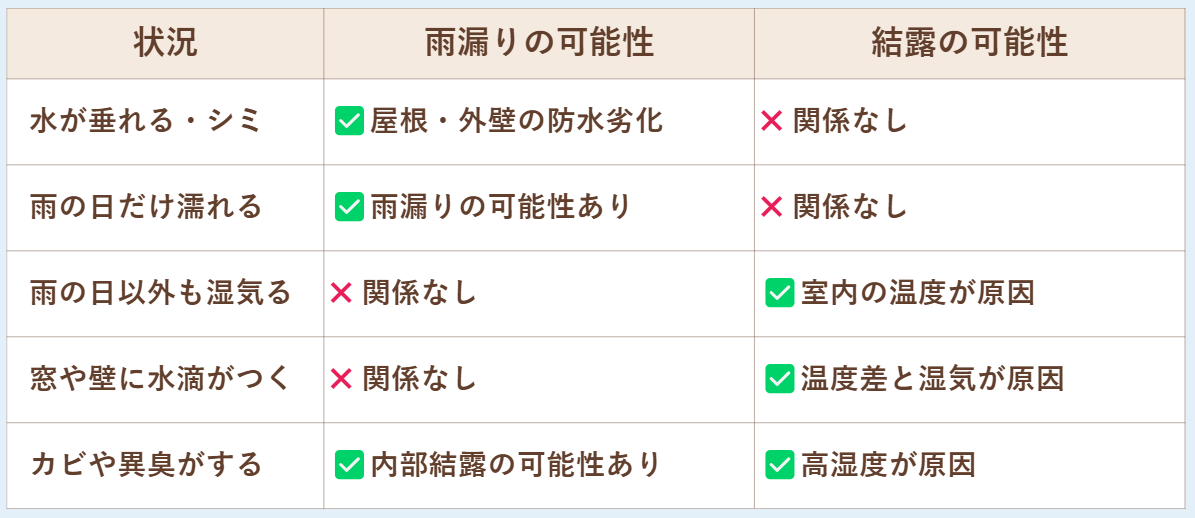The height and width of the screenshot is (518, 1195).
Task: Select the 雨漏りの可能性 column header
Action: 540,44
